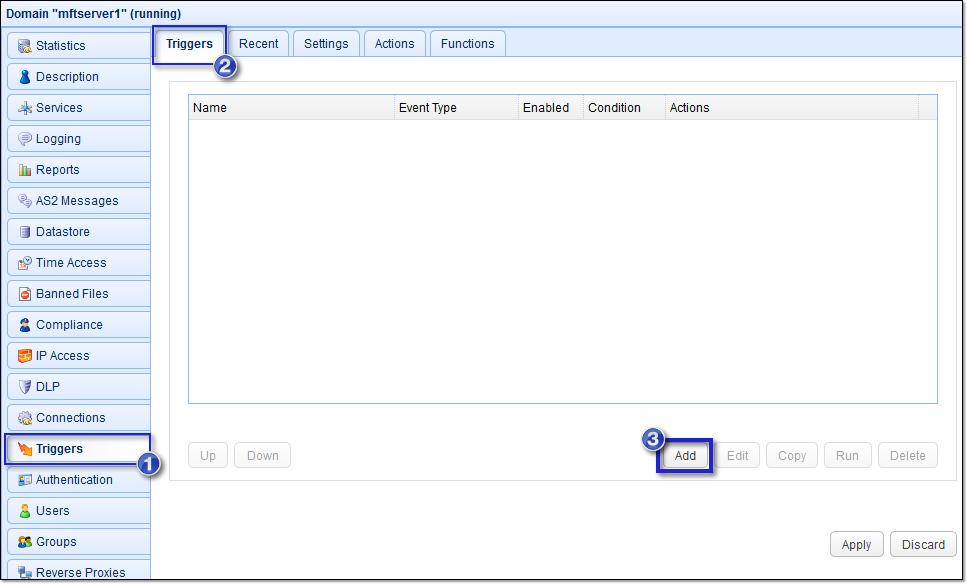Click the Services sidebar icon
Screen dimensions: 967x584
pos(25,108)
